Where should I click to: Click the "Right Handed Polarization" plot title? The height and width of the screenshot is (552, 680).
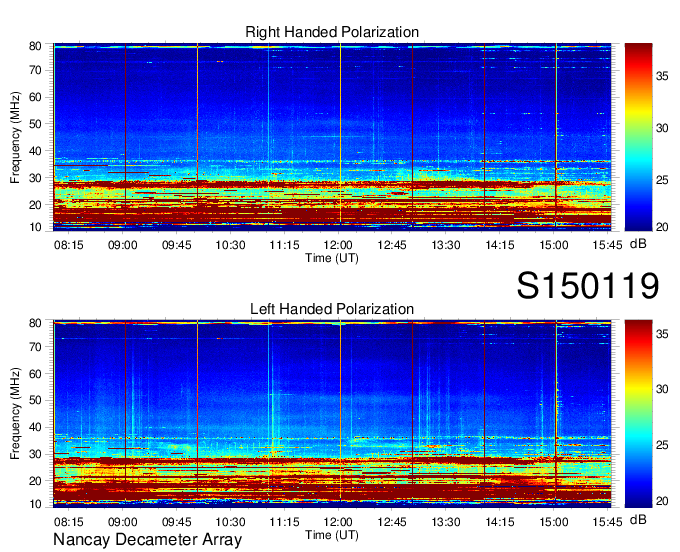332,32
